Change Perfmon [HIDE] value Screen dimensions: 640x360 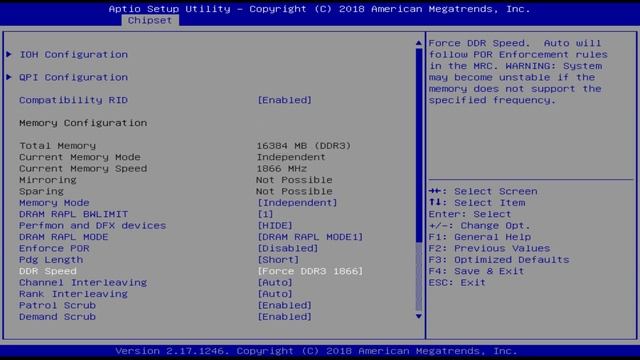pyautogui.click(x=275, y=226)
